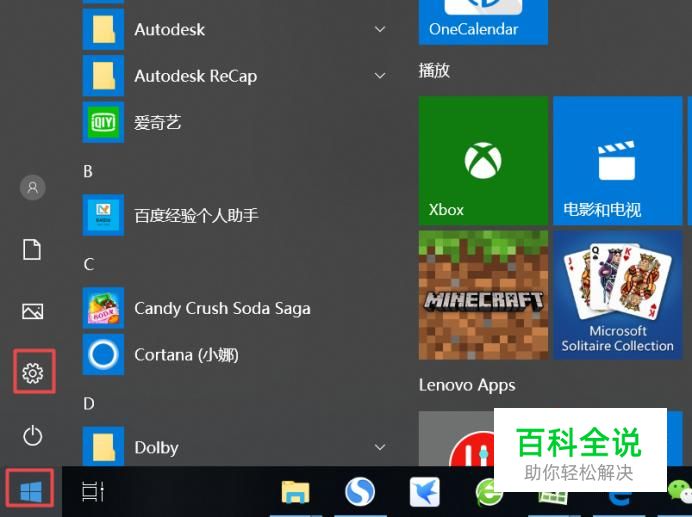The width and height of the screenshot is (692, 517).
Task: Click the Autodesk ReCap label
Action: [x=196, y=76]
